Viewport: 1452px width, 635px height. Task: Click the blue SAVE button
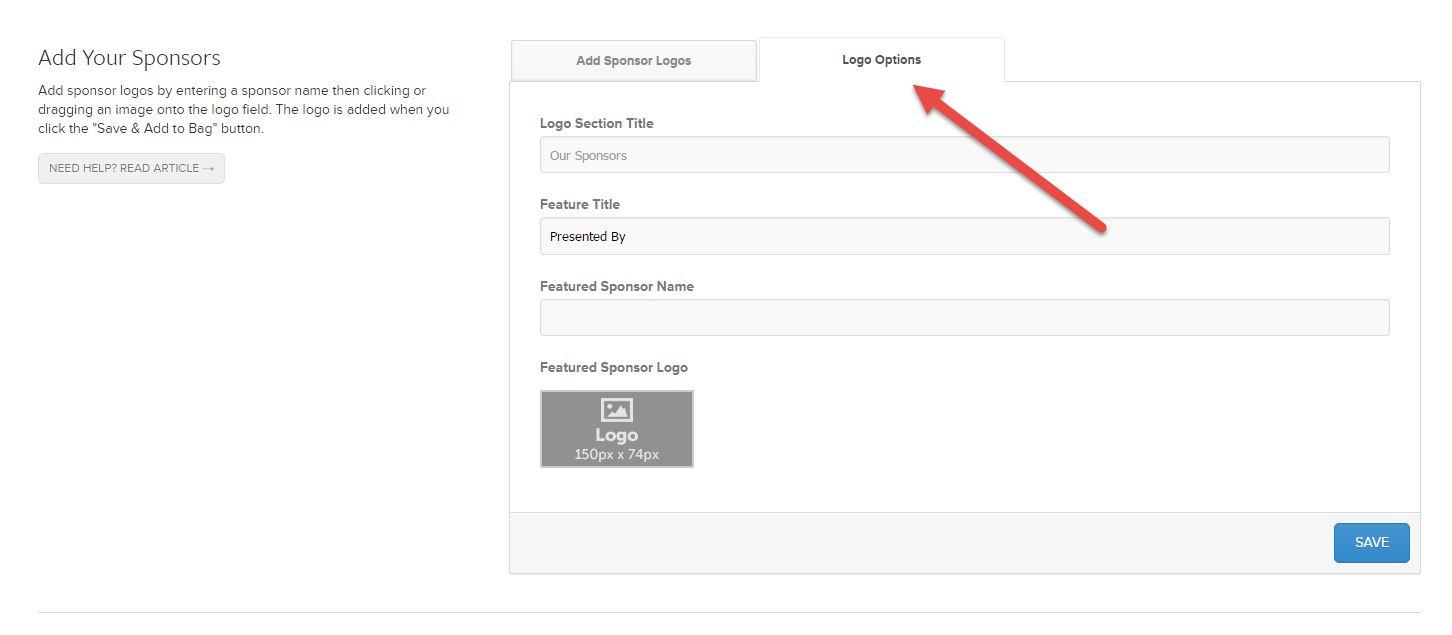click(1371, 542)
